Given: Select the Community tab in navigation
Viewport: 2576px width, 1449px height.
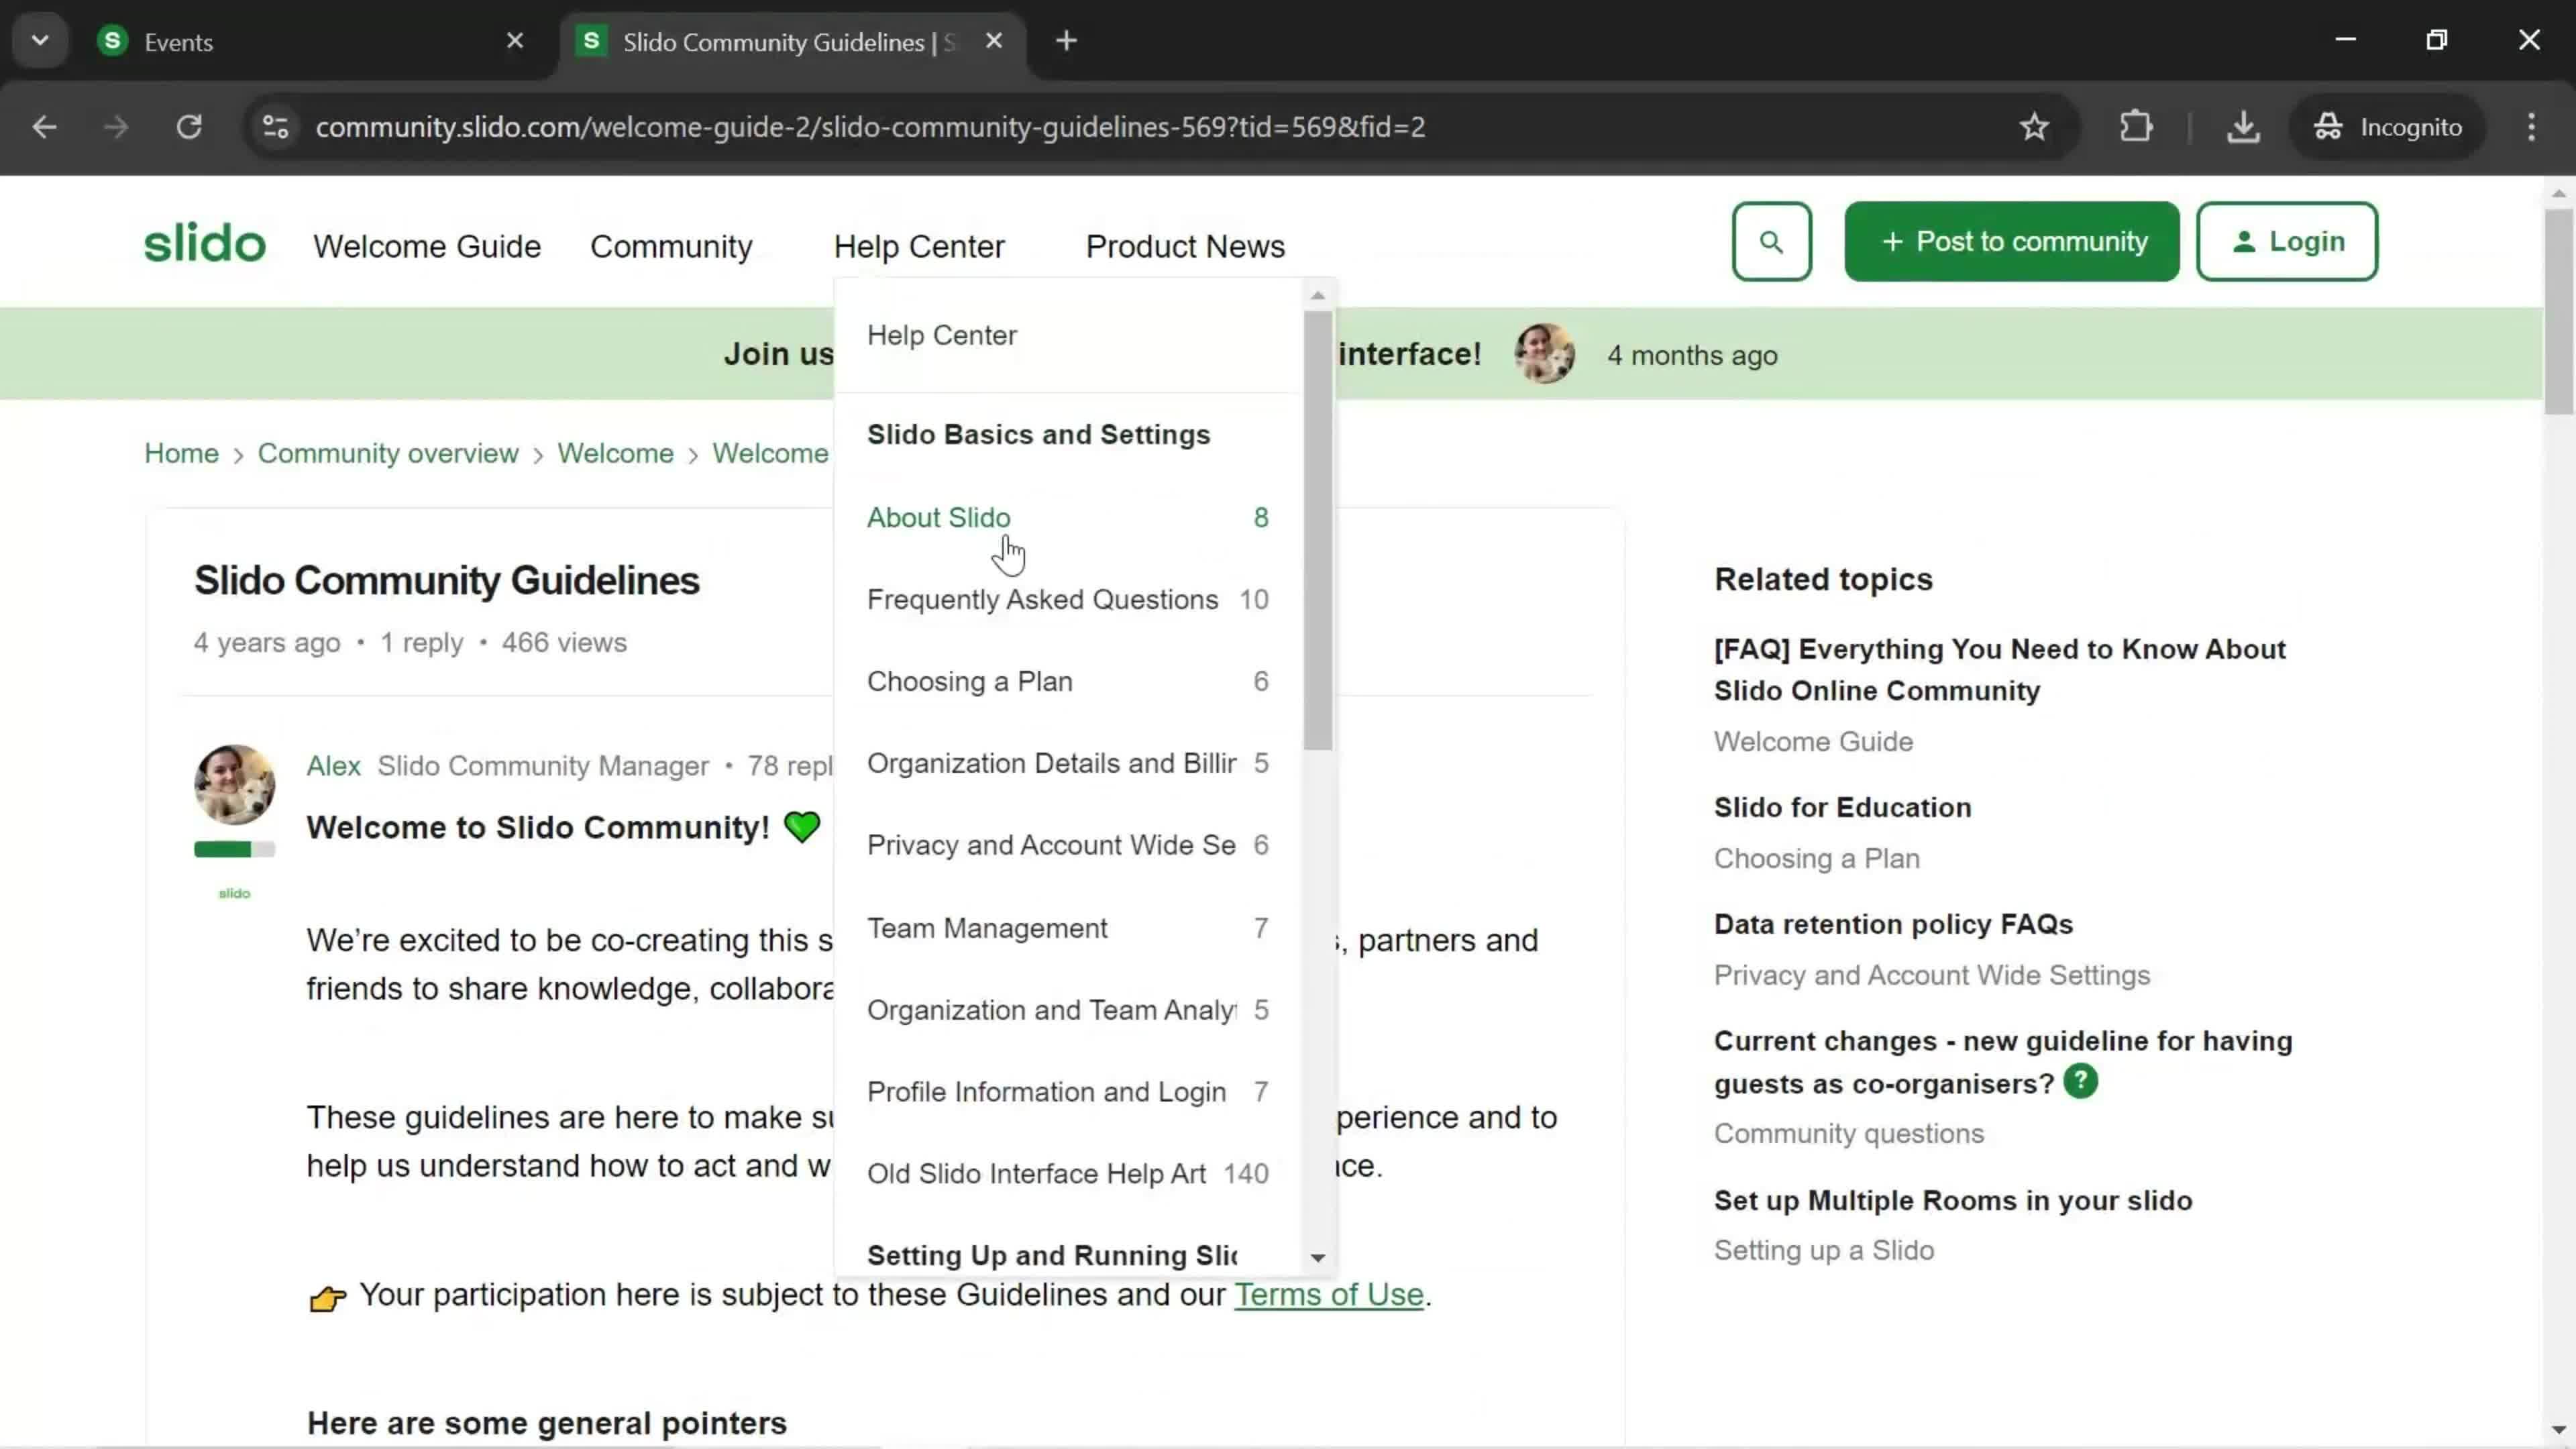Looking at the screenshot, I should click(x=671, y=246).
